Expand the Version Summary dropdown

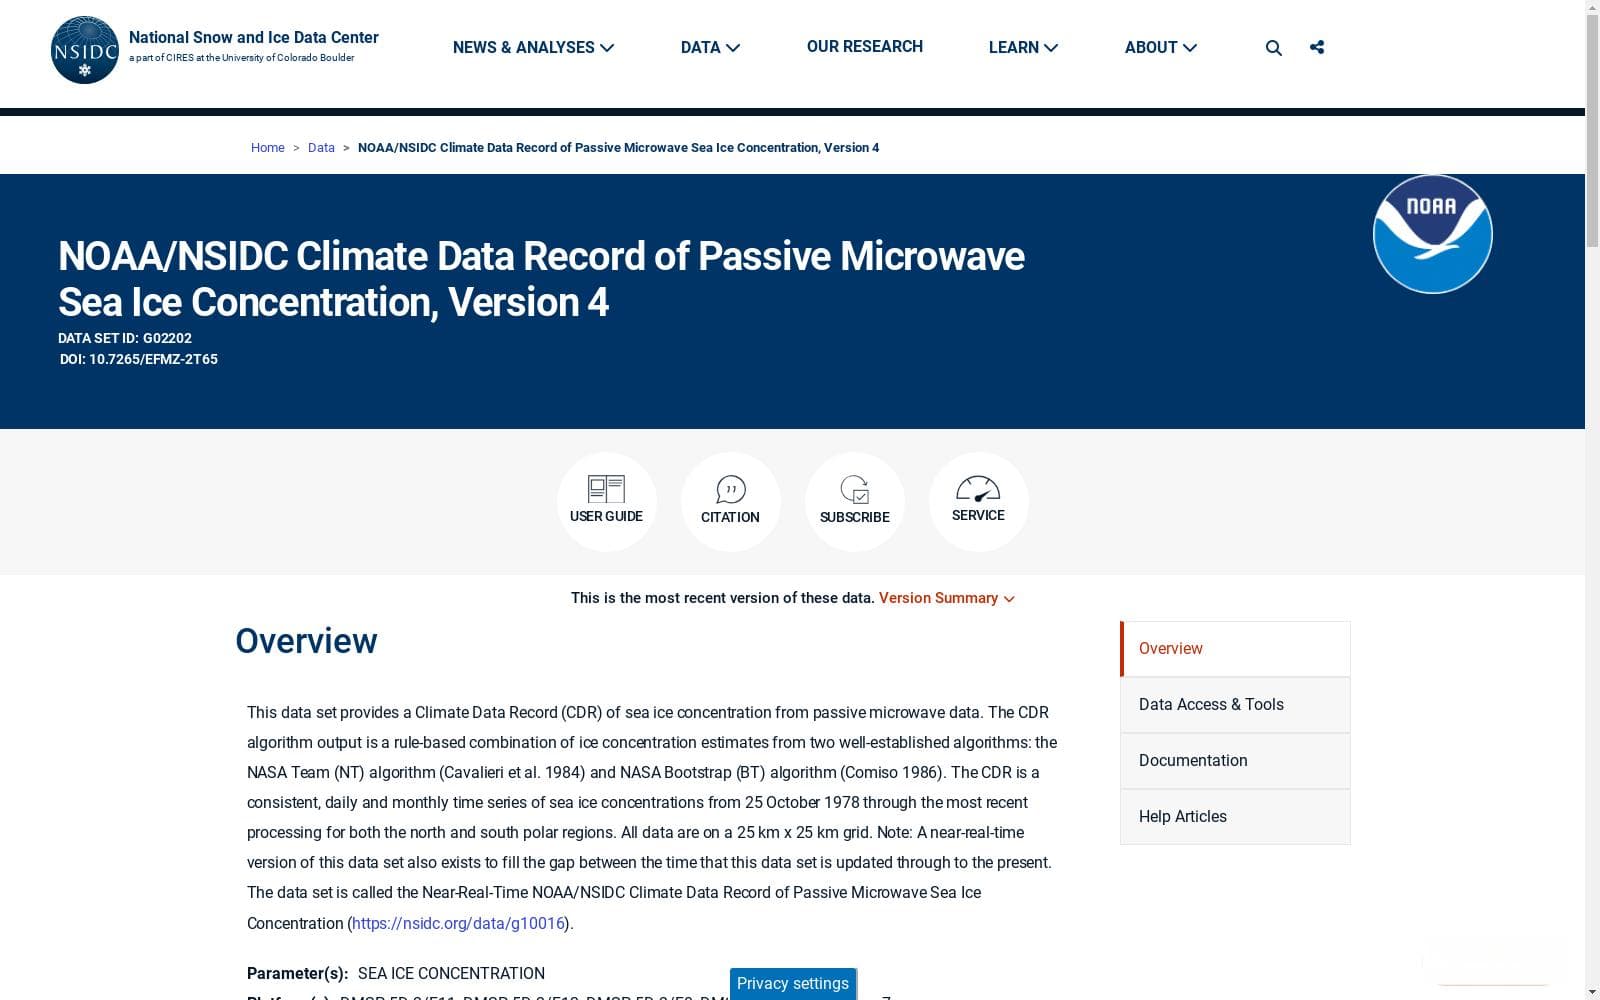click(x=946, y=598)
